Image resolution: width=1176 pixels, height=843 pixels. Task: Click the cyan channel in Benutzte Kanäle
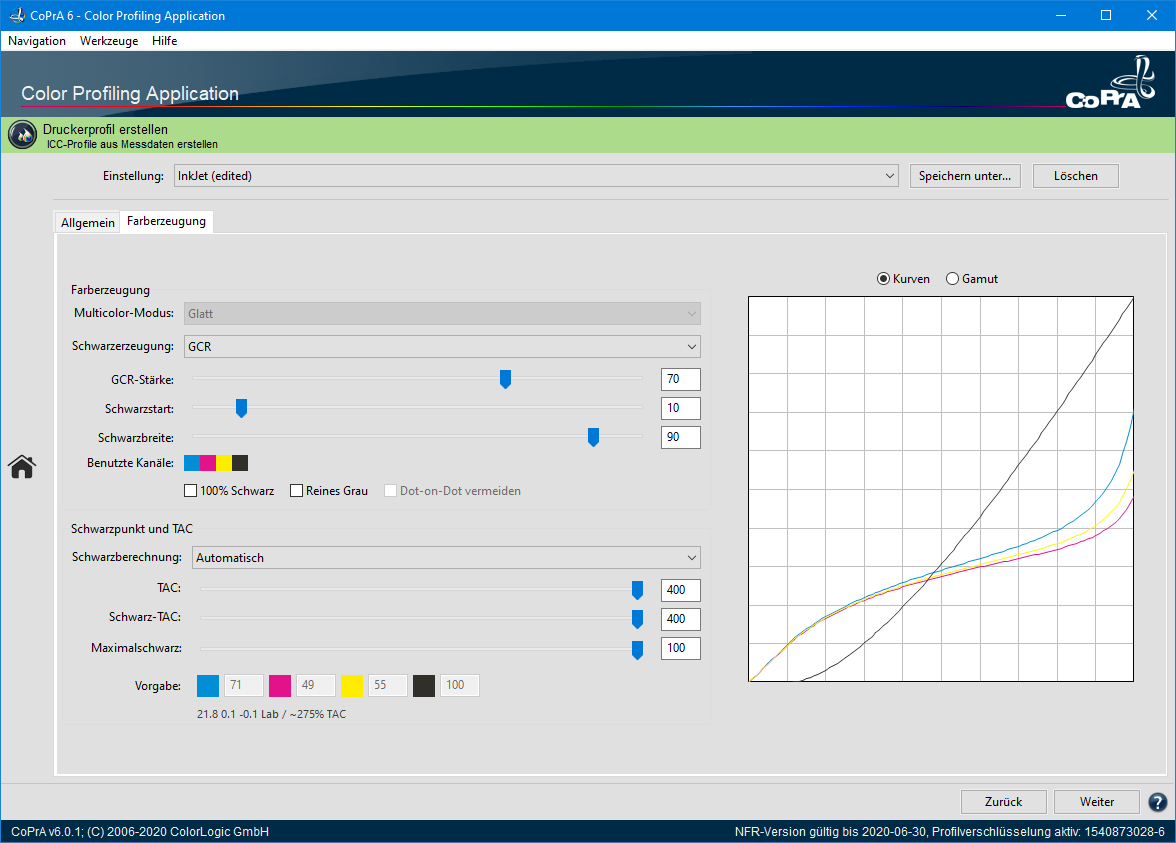click(x=191, y=463)
